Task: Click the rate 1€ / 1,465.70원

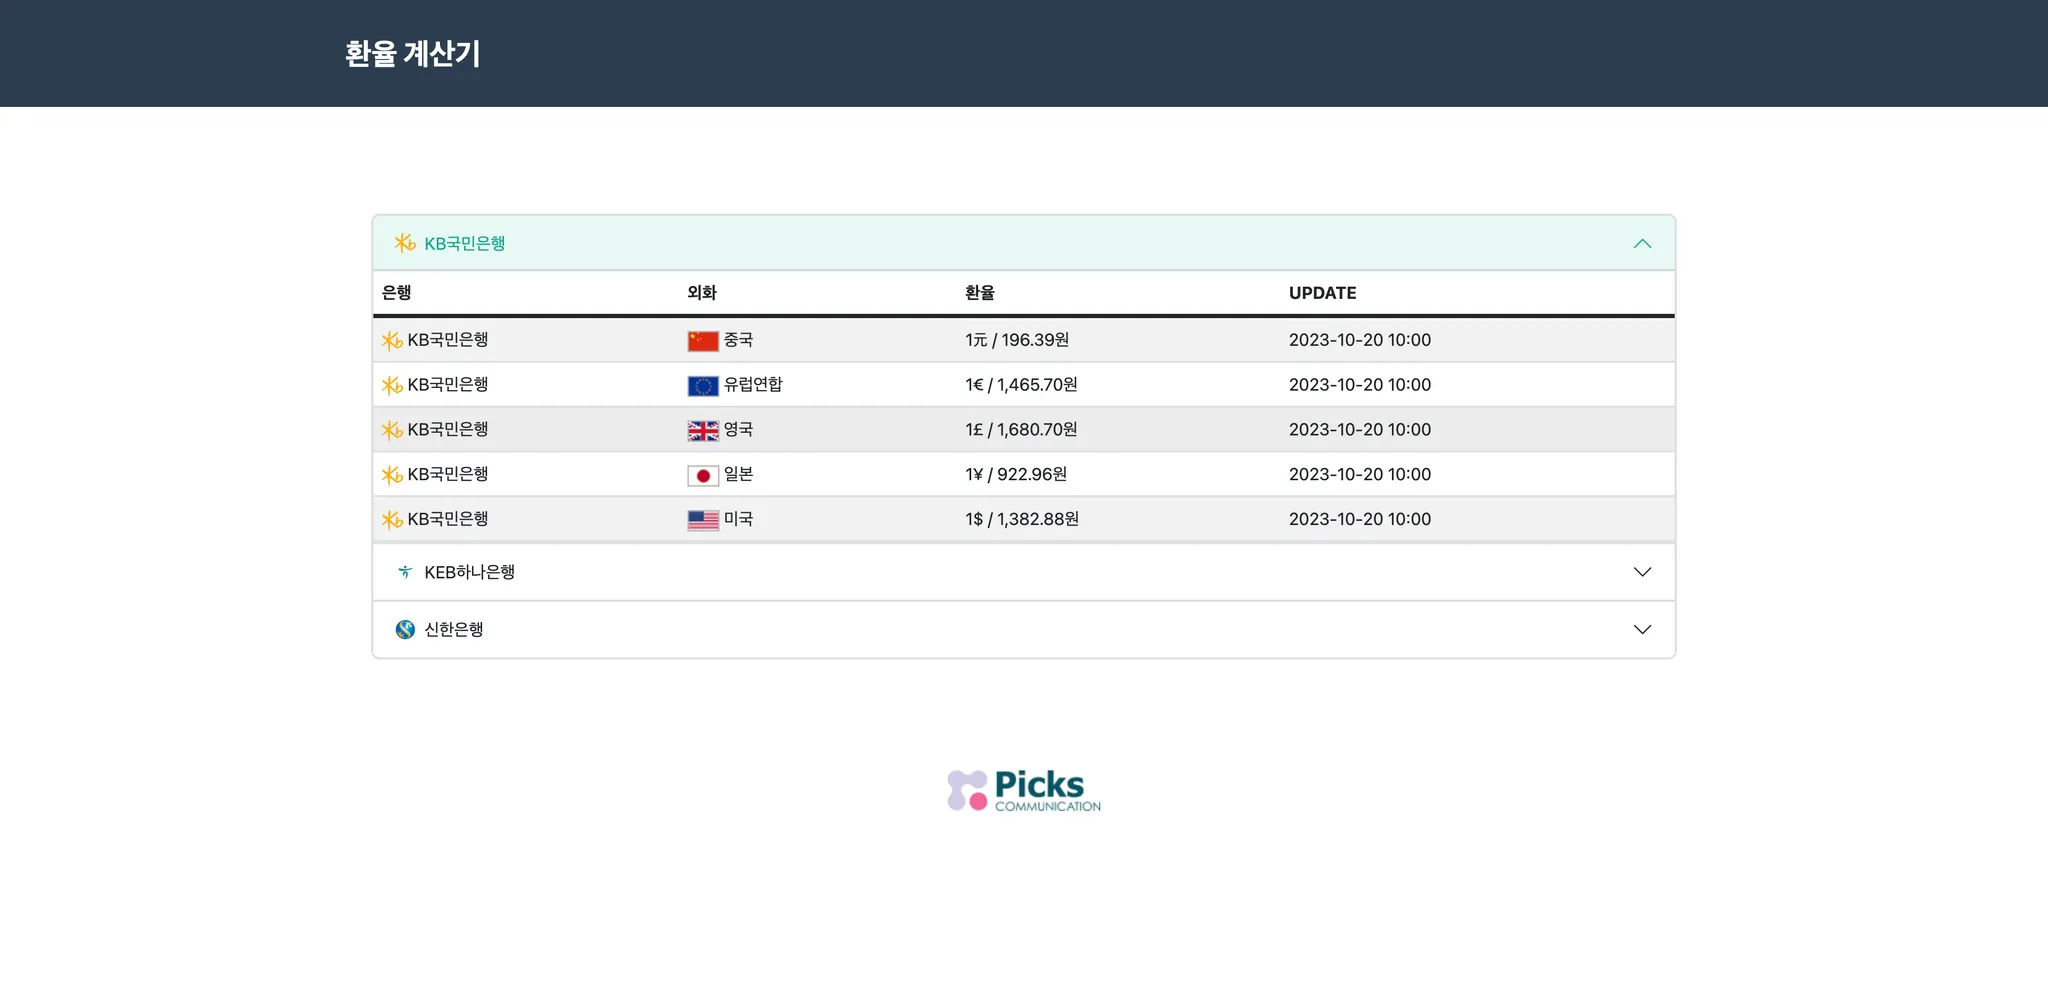Action: click(x=1021, y=385)
